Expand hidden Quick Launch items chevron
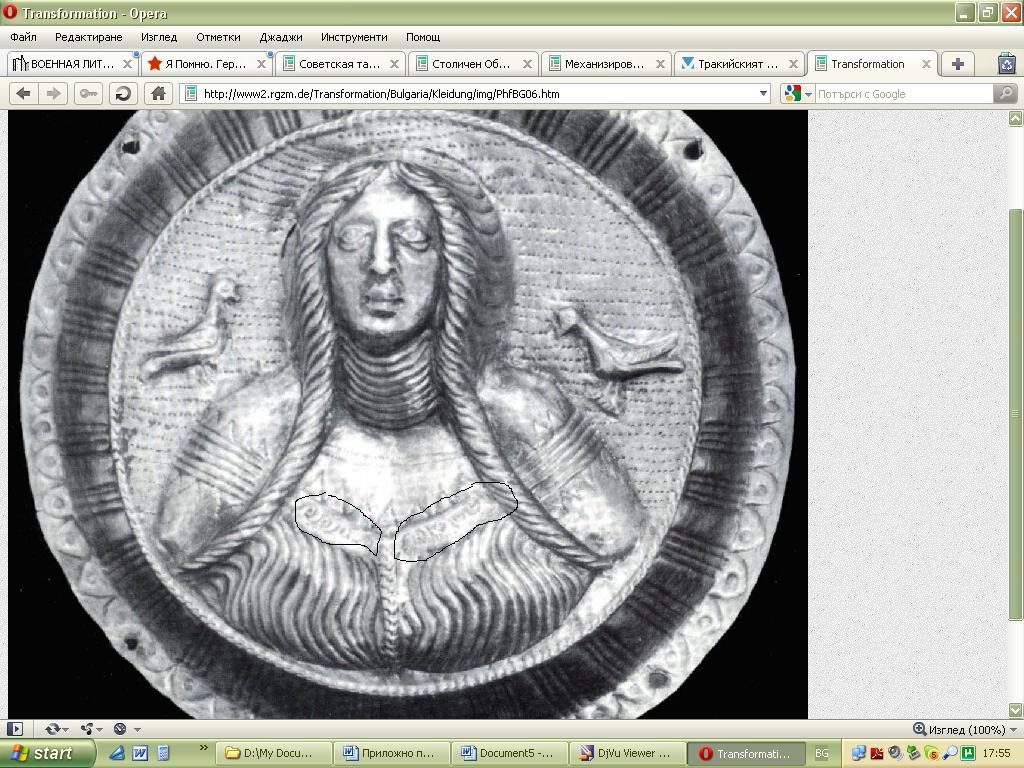The width and height of the screenshot is (1024, 768). coord(203,748)
